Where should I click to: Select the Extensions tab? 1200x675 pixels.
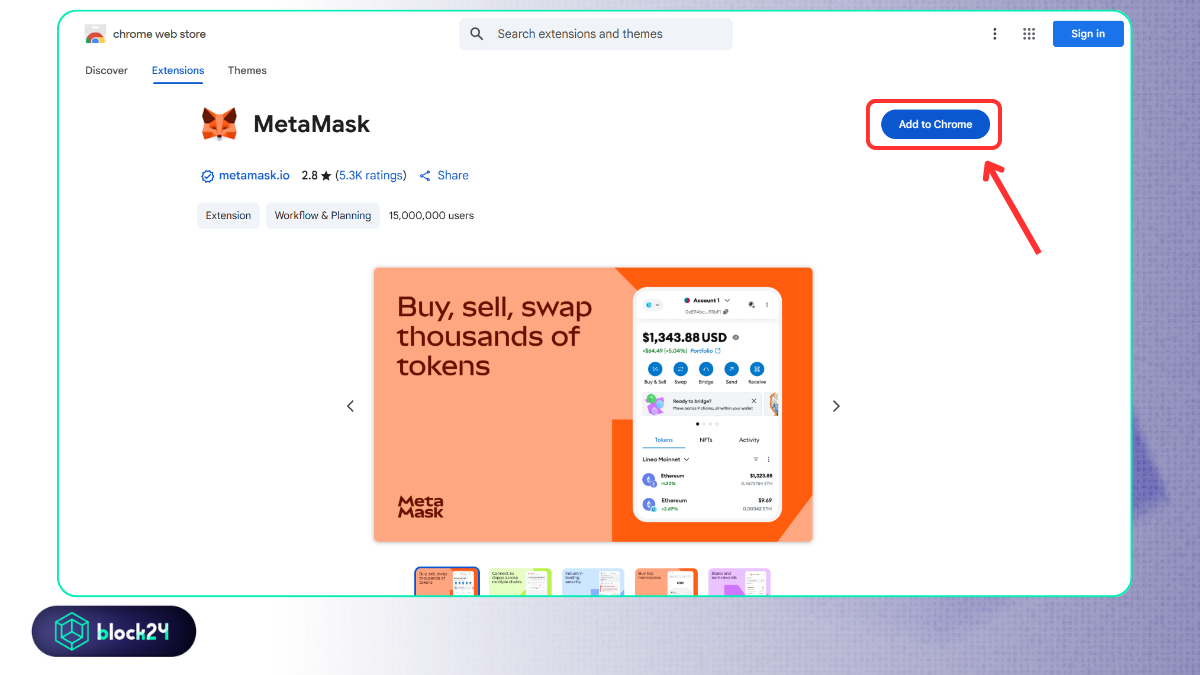(x=178, y=70)
